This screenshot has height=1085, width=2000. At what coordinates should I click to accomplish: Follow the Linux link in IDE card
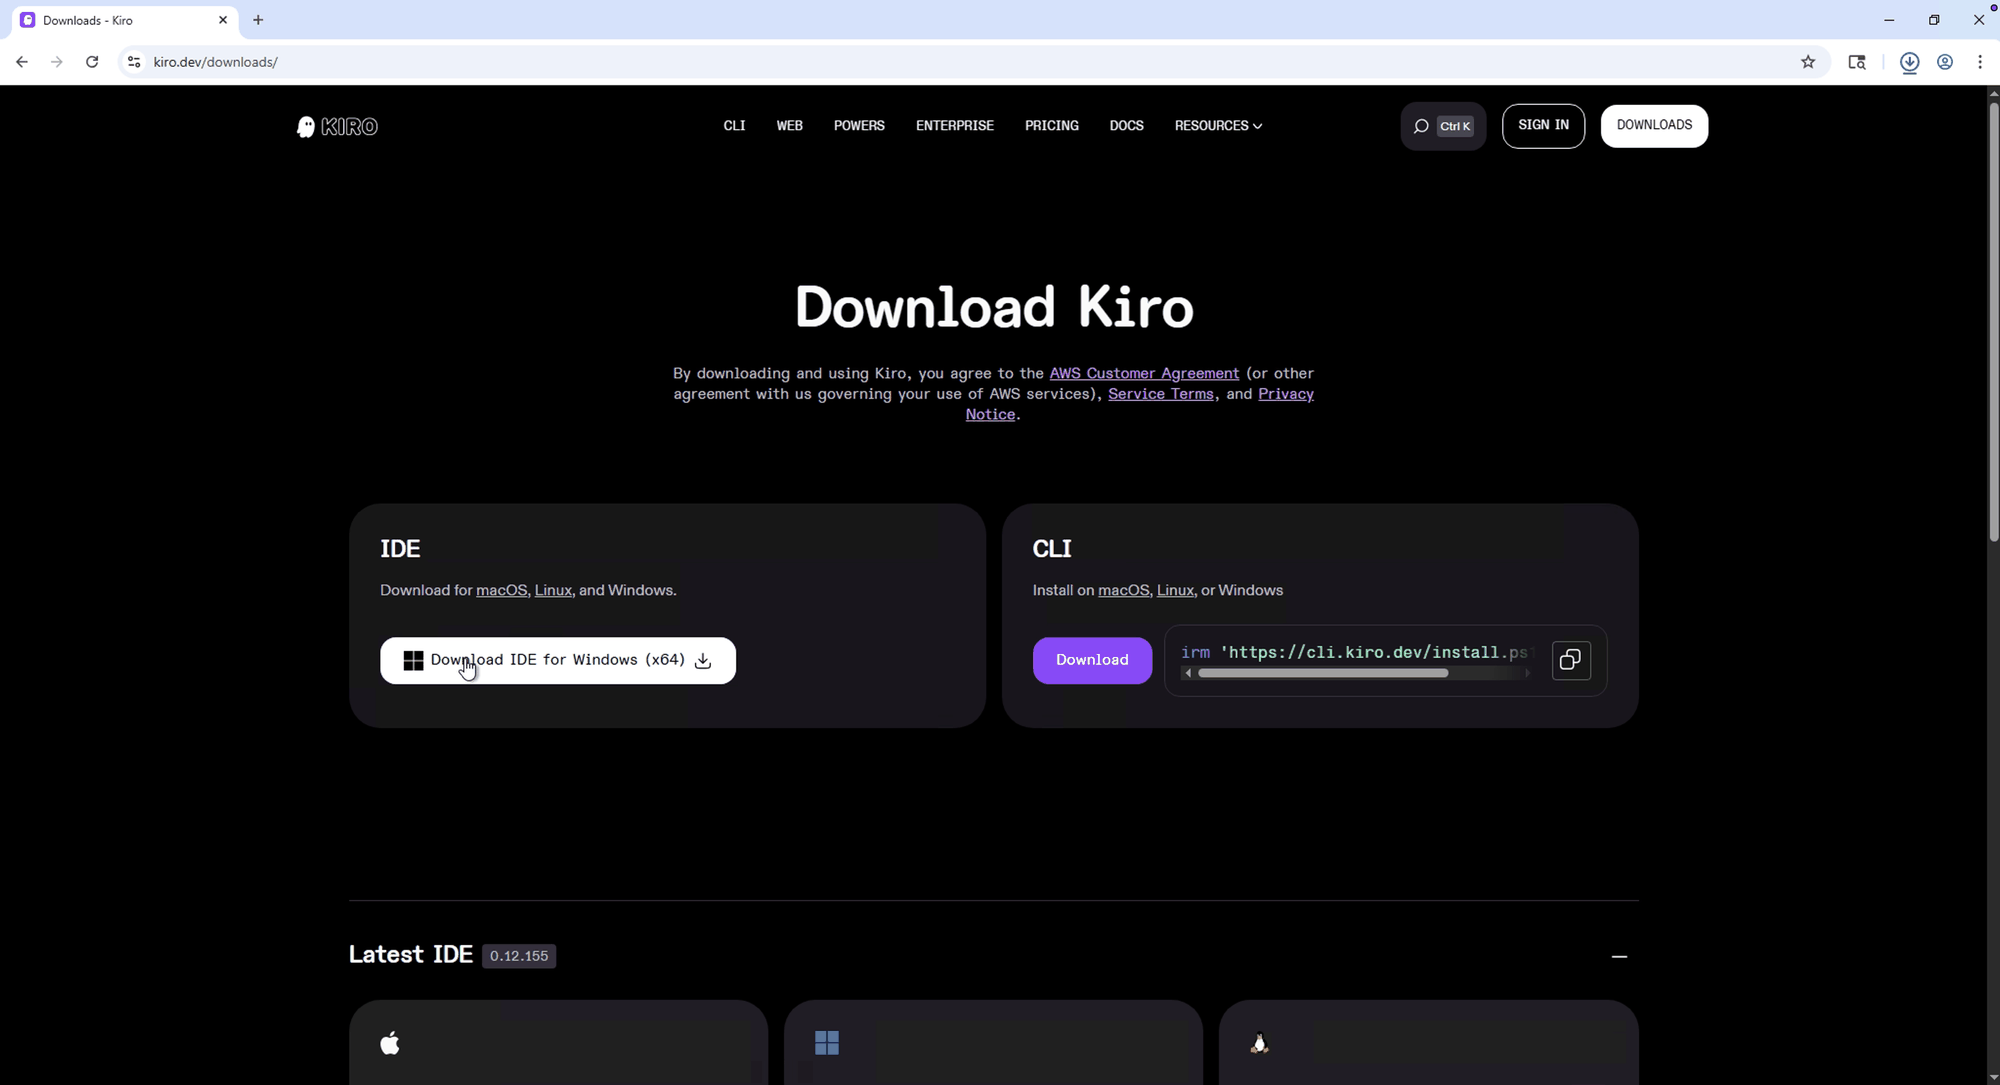(553, 591)
